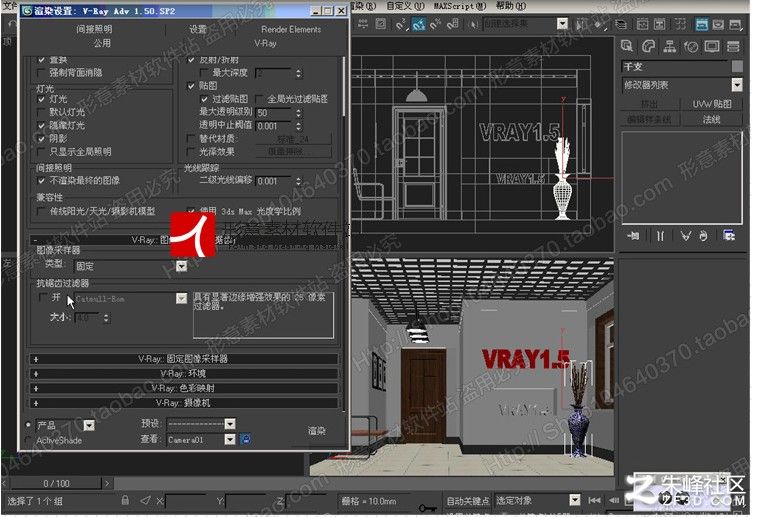Click the quick render teapot icon
The image size is (758, 517).
click(735, 24)
